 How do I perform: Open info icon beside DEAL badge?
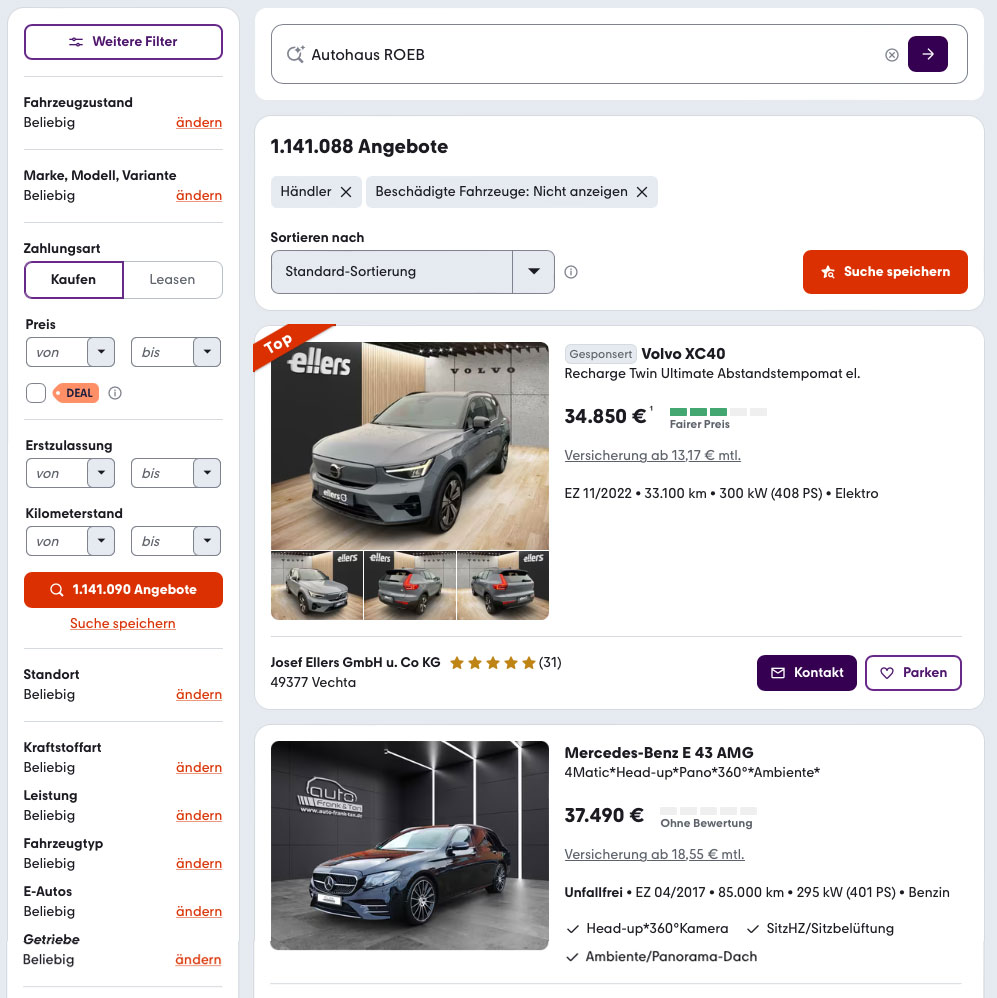coord(115,393)
